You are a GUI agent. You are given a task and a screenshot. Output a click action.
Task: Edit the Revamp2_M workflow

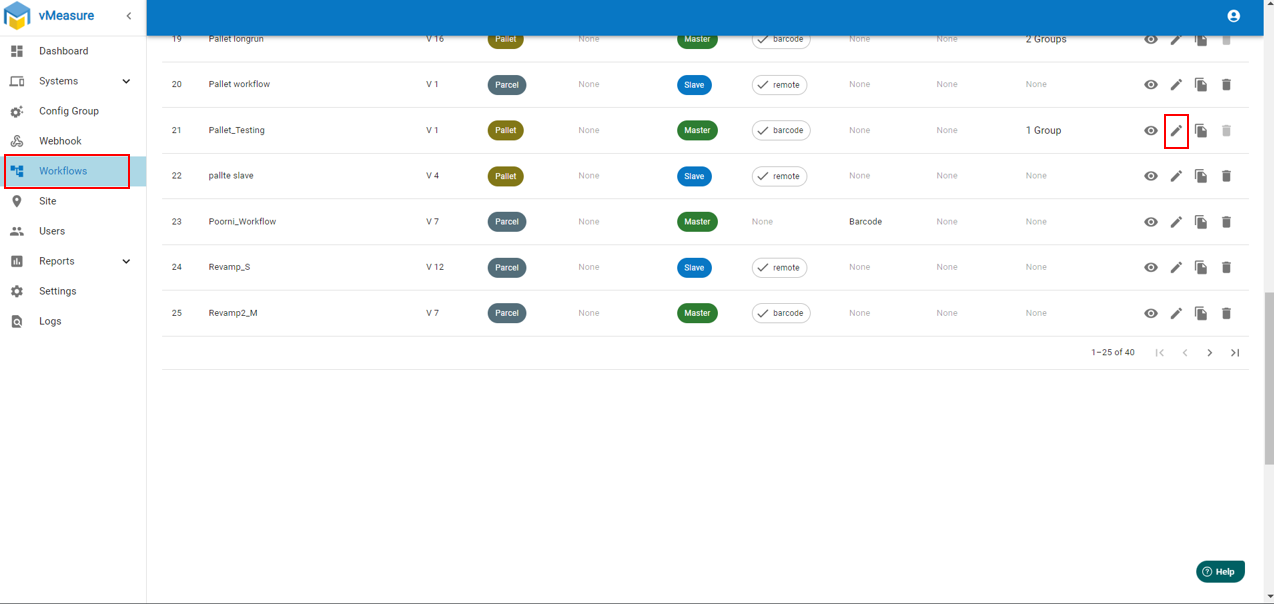tap(1176, 313)
